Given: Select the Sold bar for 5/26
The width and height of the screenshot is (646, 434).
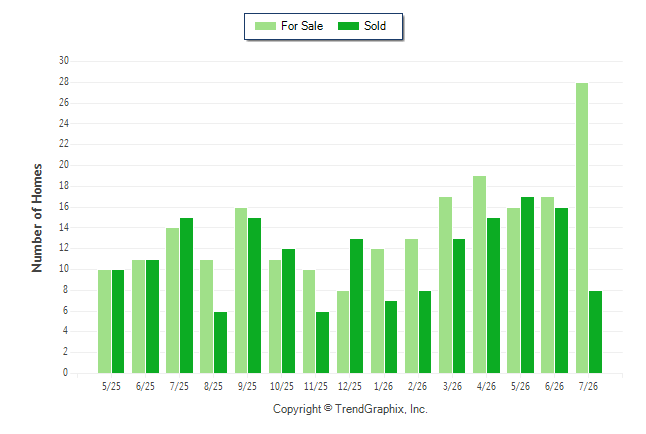Looking at the screenshot, I should pos(527,285).
